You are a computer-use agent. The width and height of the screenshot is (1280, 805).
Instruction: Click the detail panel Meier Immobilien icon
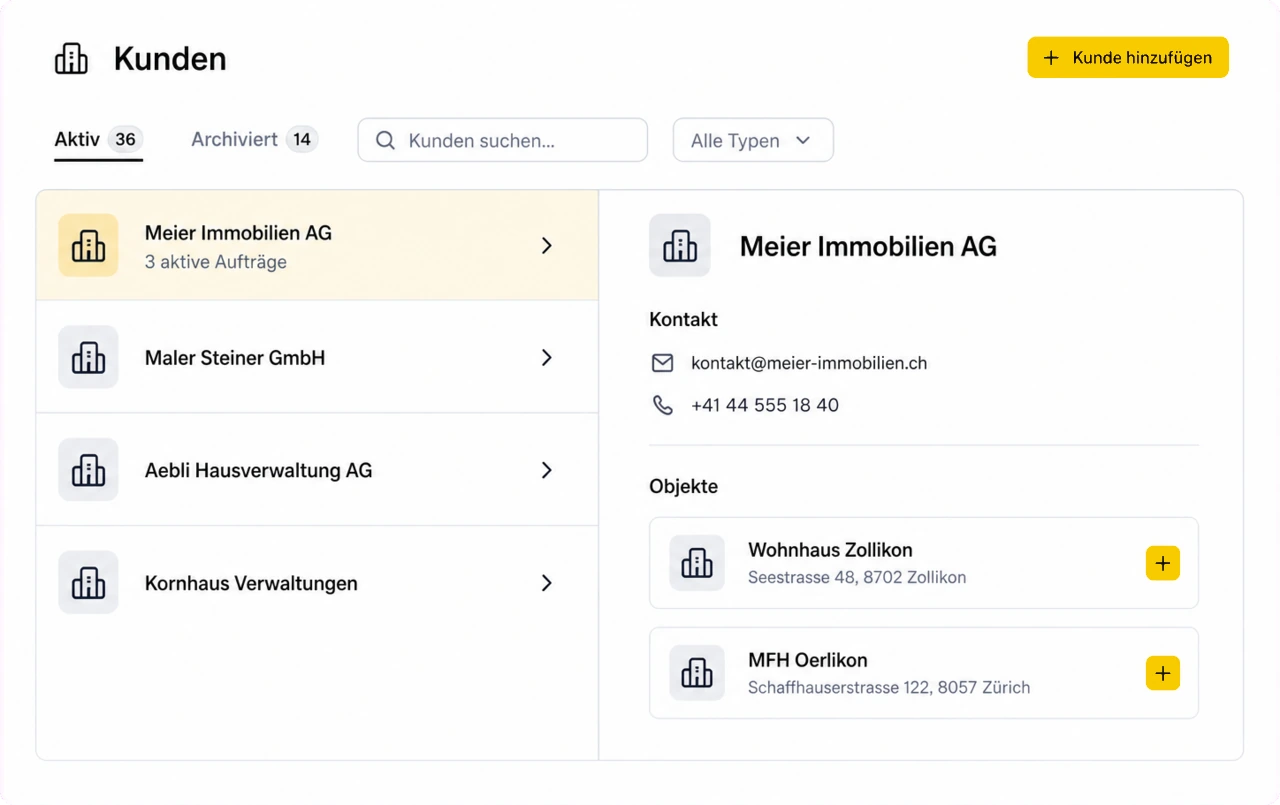(x=680, y=245)
